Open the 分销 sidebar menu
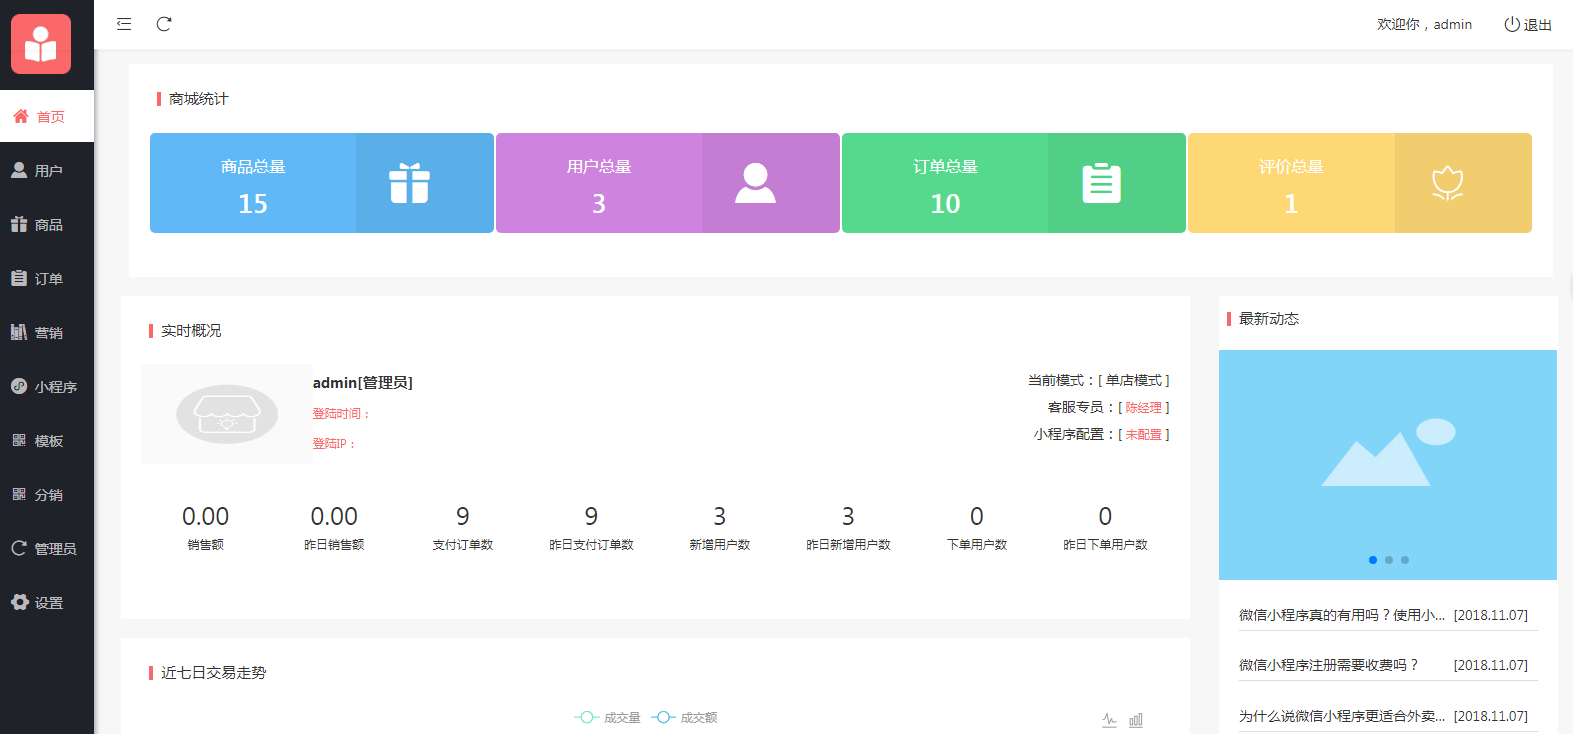Screen dimensions: 1573x734 (x=47, y=494)
